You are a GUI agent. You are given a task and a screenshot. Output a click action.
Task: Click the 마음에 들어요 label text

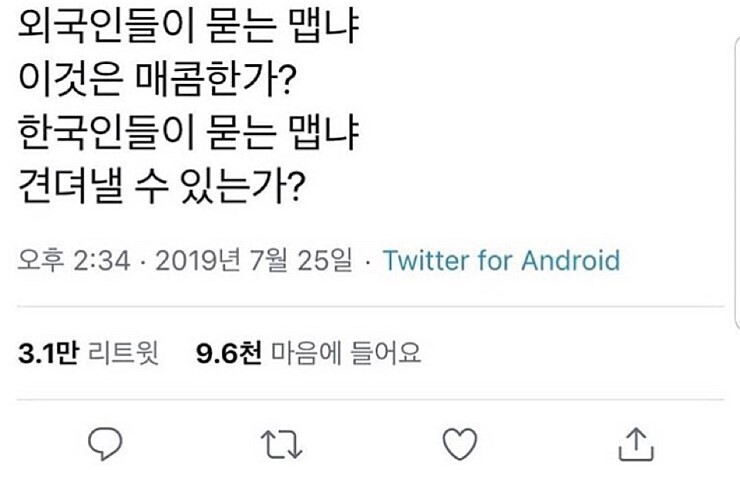point(342,353)
